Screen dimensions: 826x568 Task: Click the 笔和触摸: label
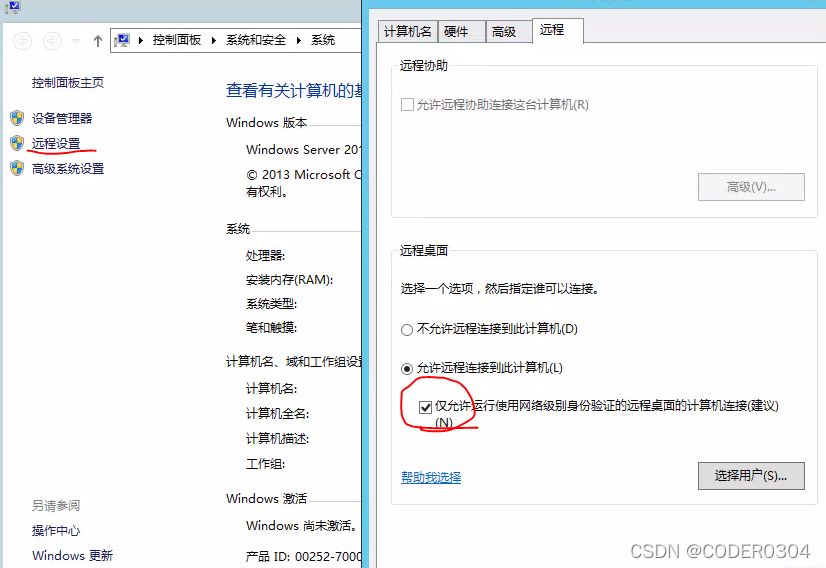coord(271,327)
